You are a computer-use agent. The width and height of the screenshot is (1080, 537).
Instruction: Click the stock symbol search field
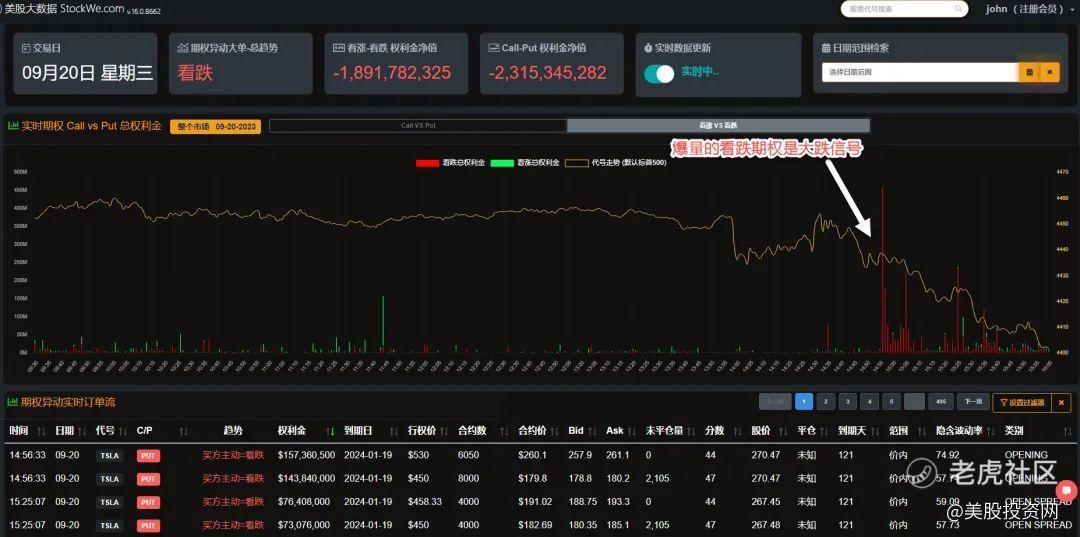pos(904,9)
